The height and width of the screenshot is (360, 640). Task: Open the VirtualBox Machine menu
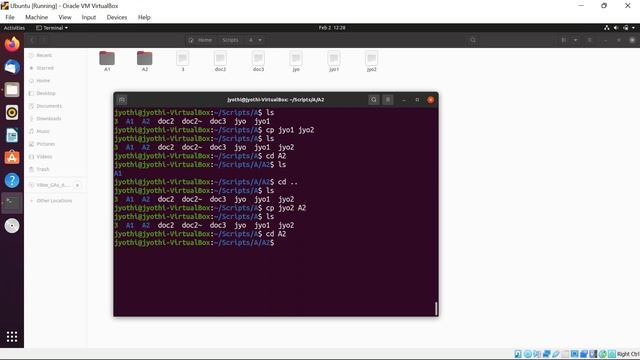point(36,17)
